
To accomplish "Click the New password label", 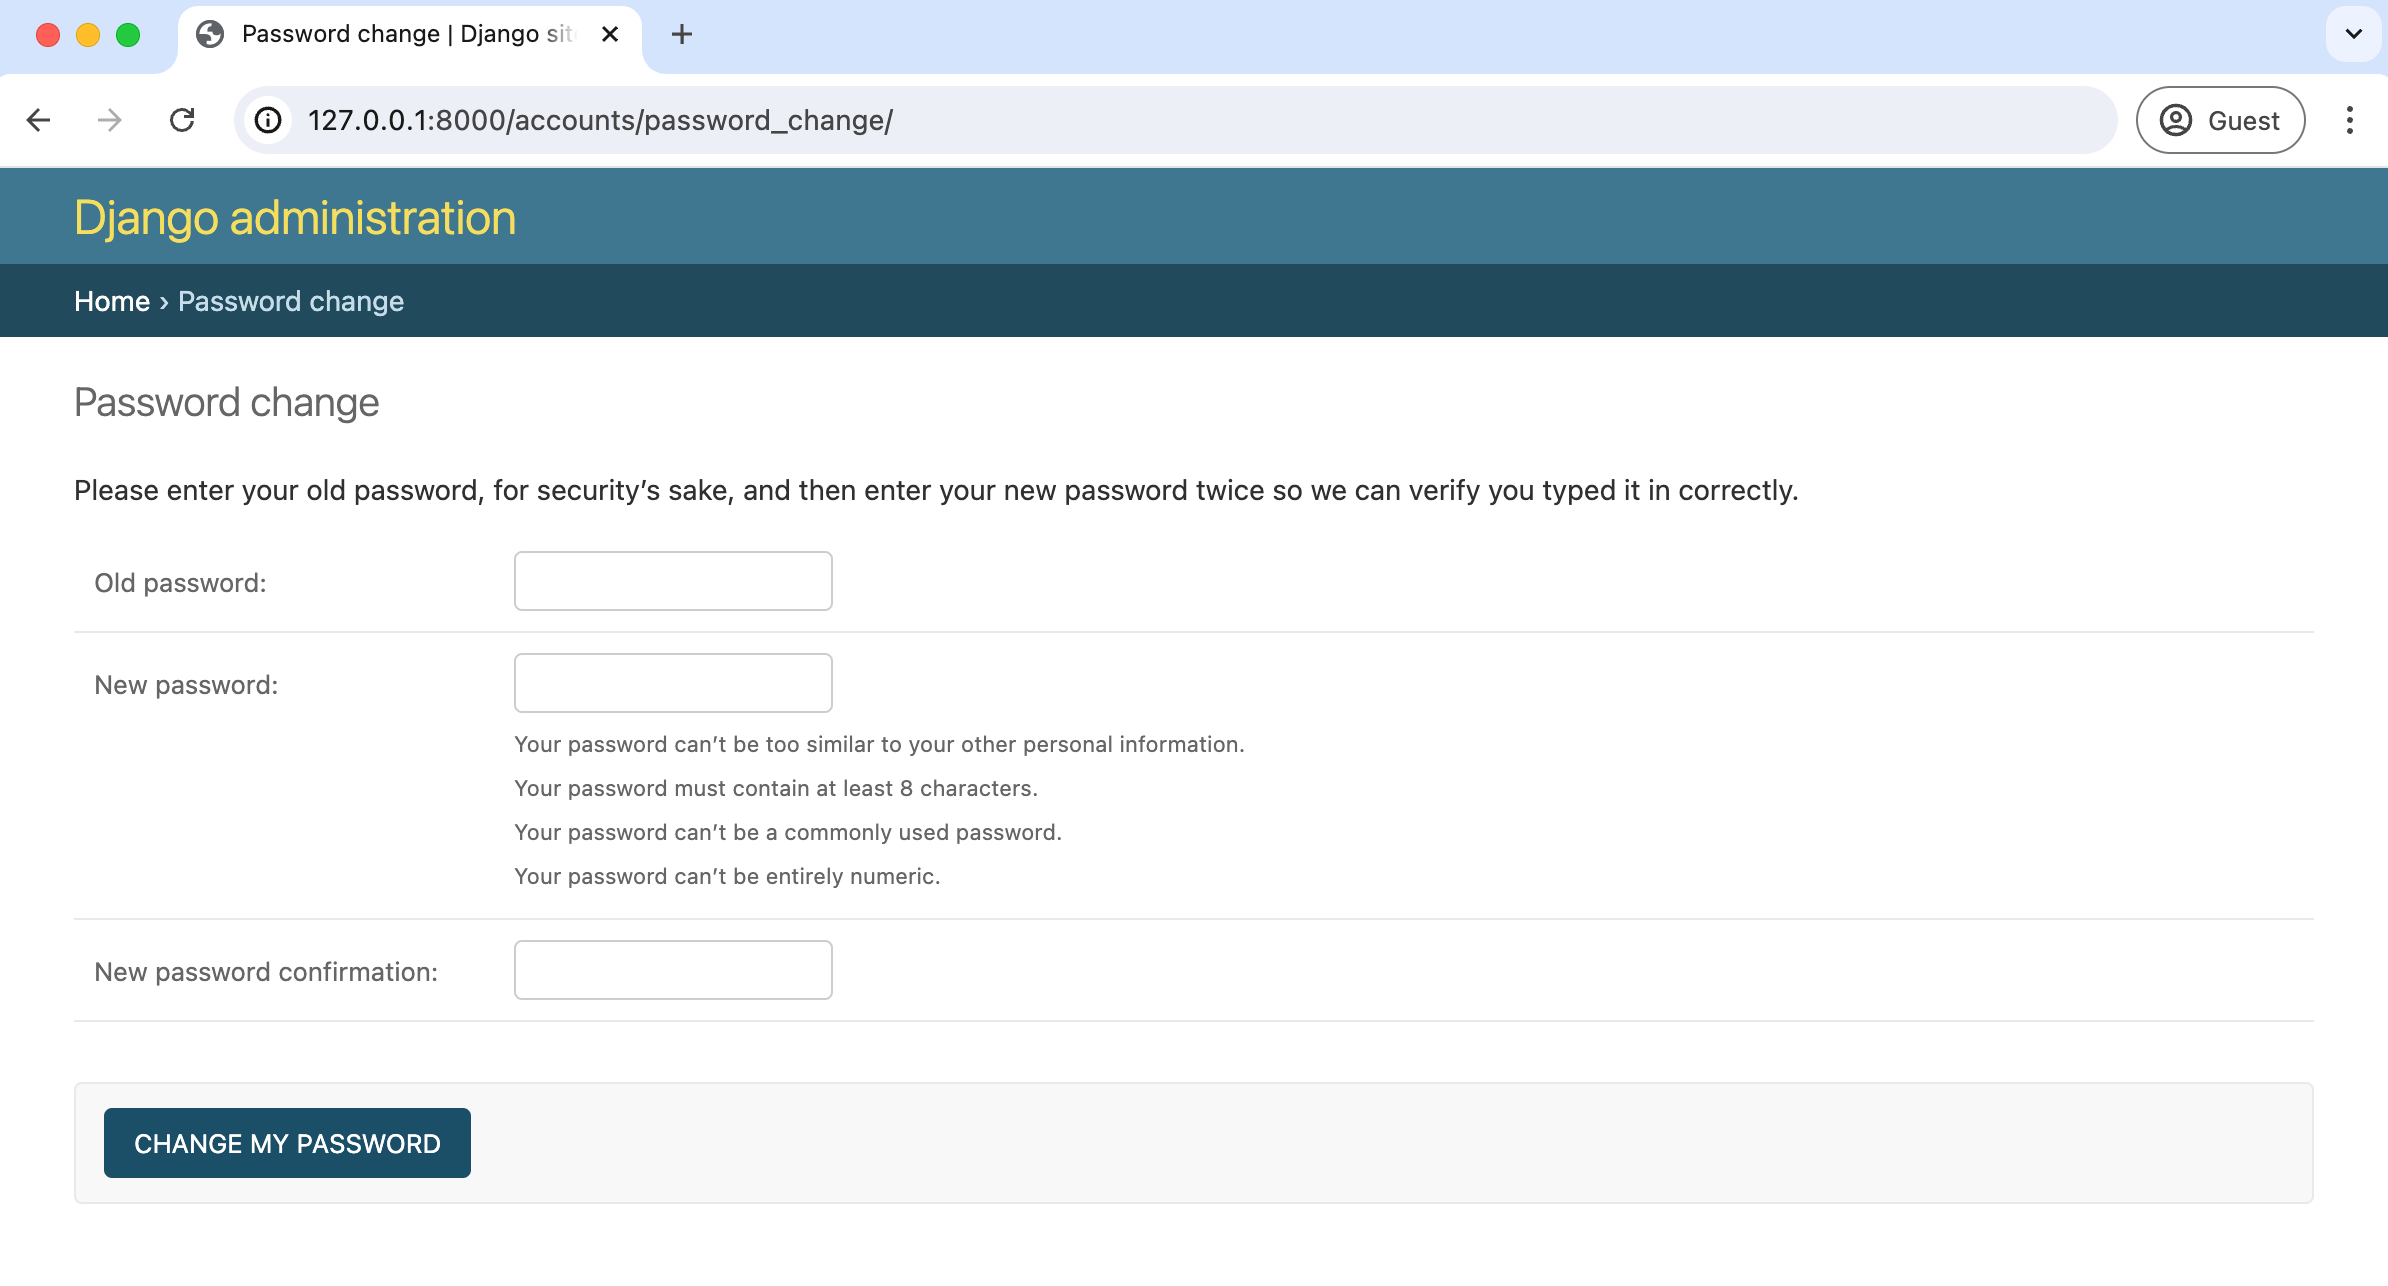I will click(186, 685).
